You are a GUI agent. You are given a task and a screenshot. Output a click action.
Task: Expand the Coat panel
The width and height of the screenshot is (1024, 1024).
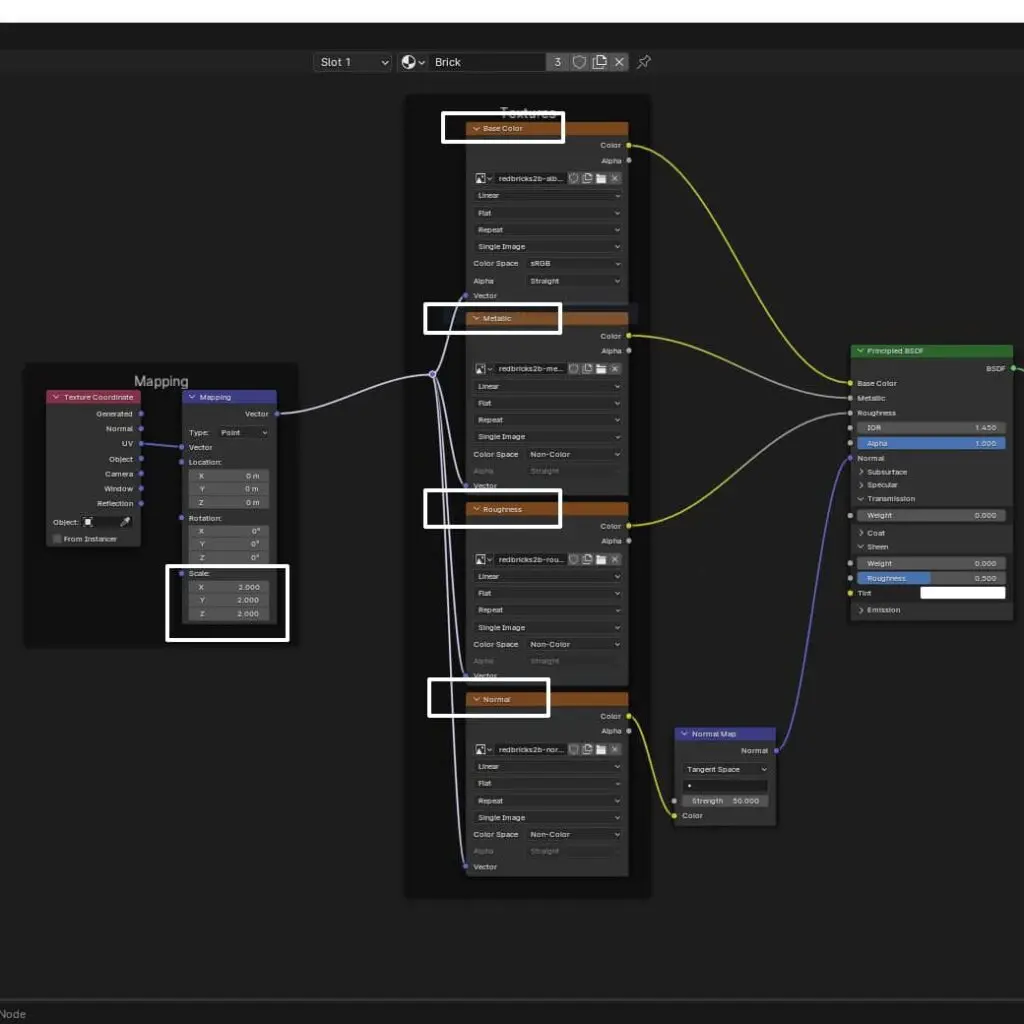(861, 533)
